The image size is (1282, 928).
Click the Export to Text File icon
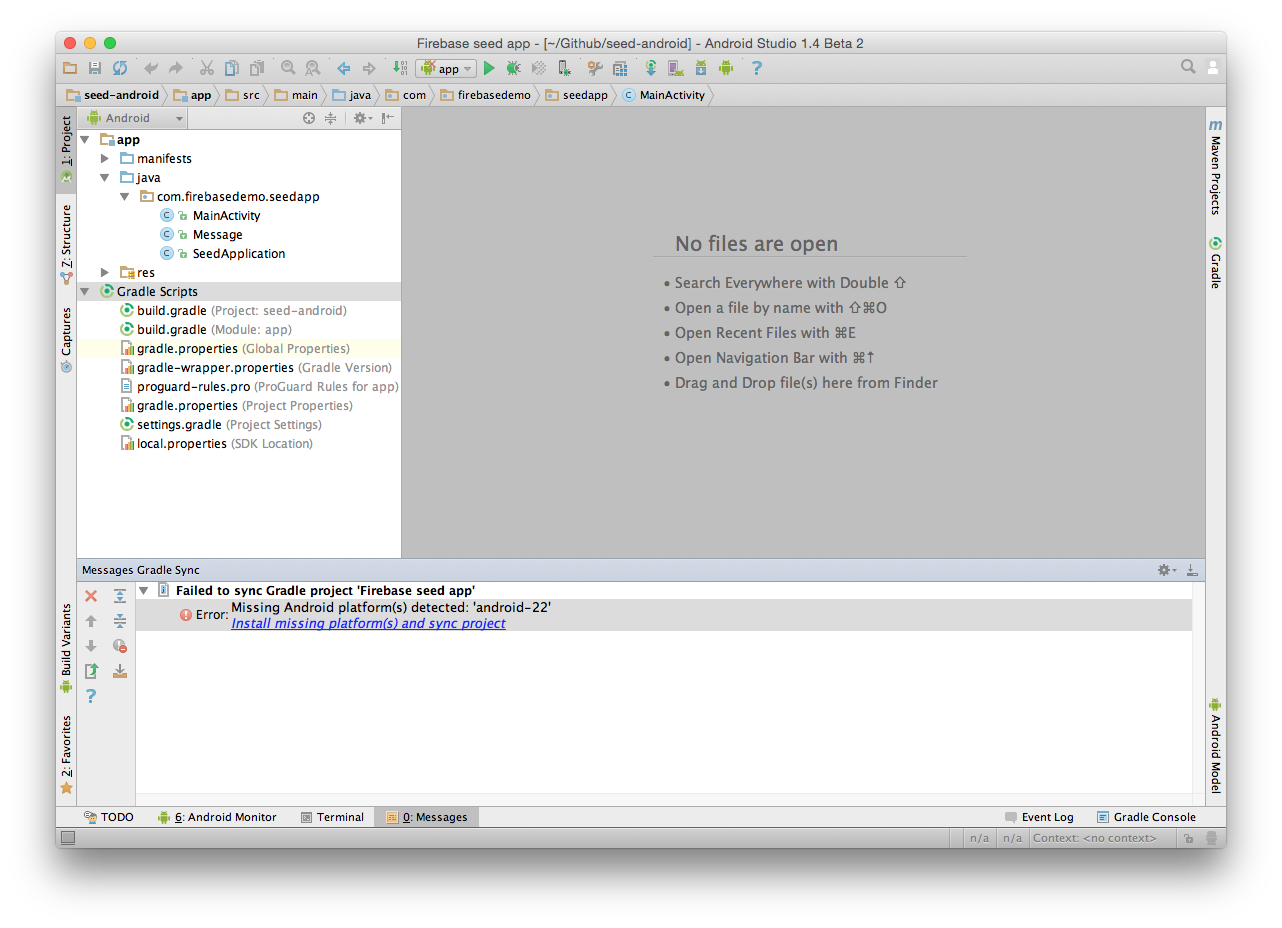pyautogui.click(x=91, y=671)
